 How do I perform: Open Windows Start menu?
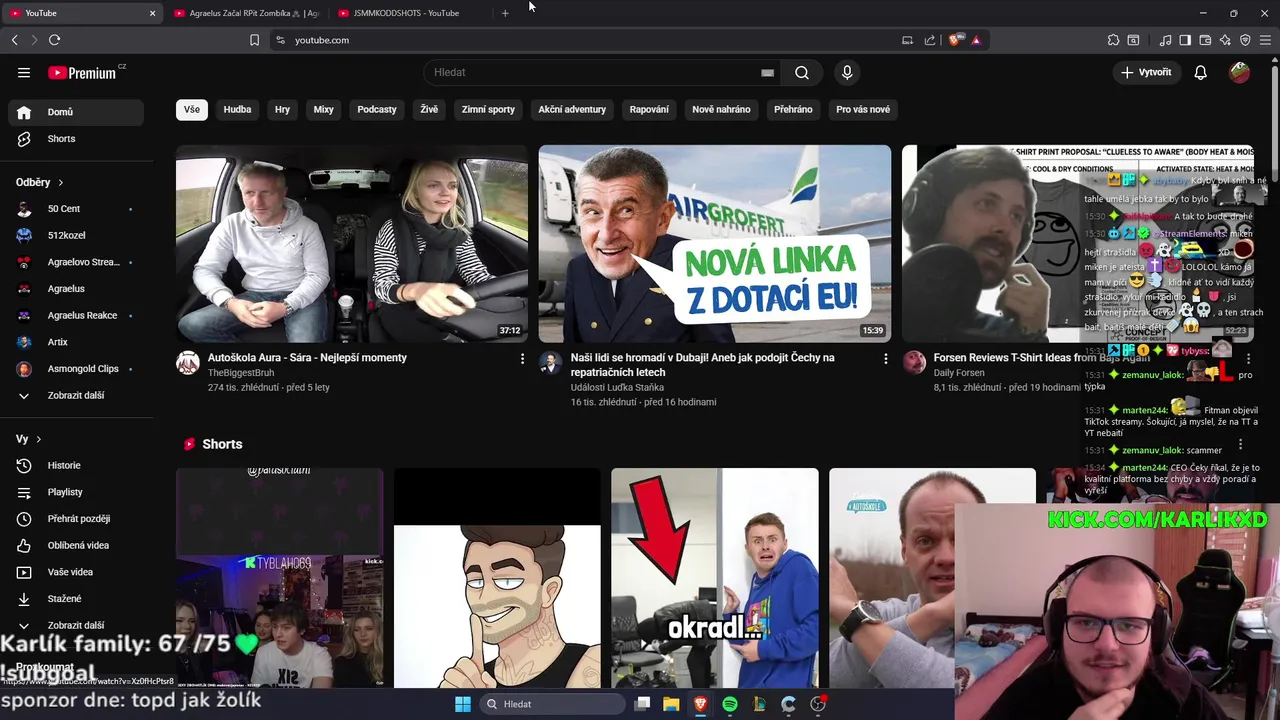[463, 704]
